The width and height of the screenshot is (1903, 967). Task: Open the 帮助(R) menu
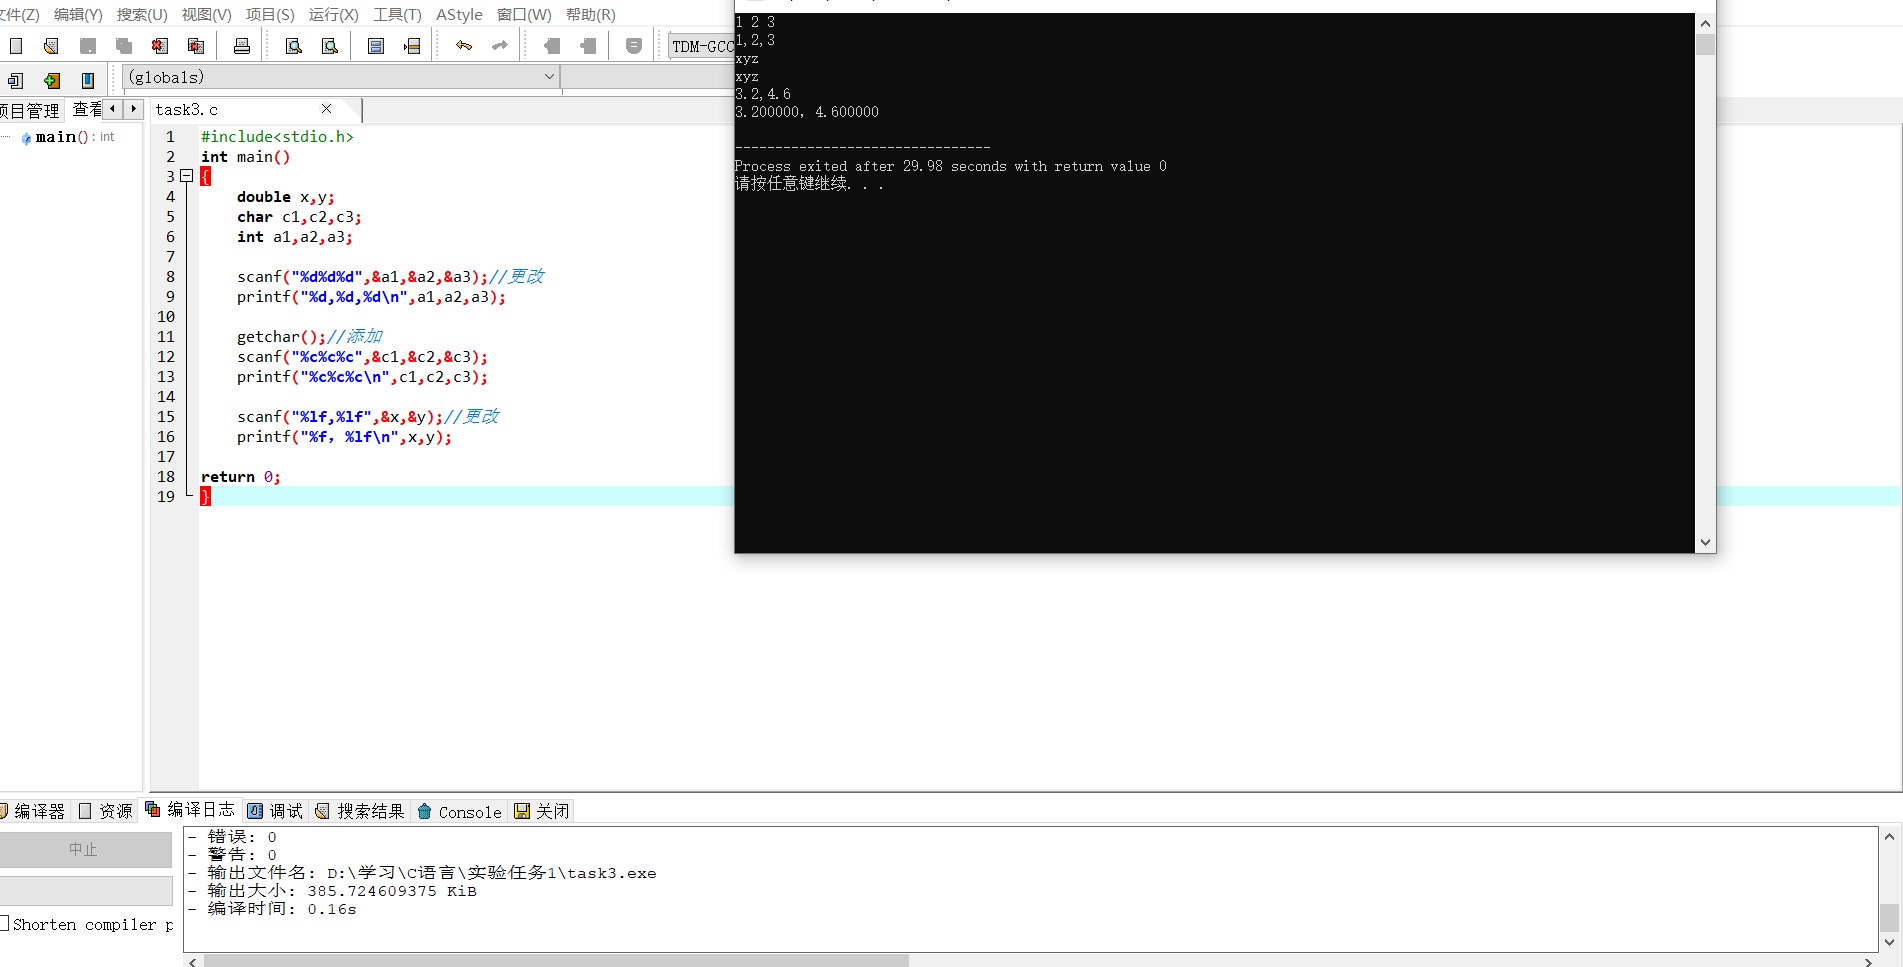[591, 14]
